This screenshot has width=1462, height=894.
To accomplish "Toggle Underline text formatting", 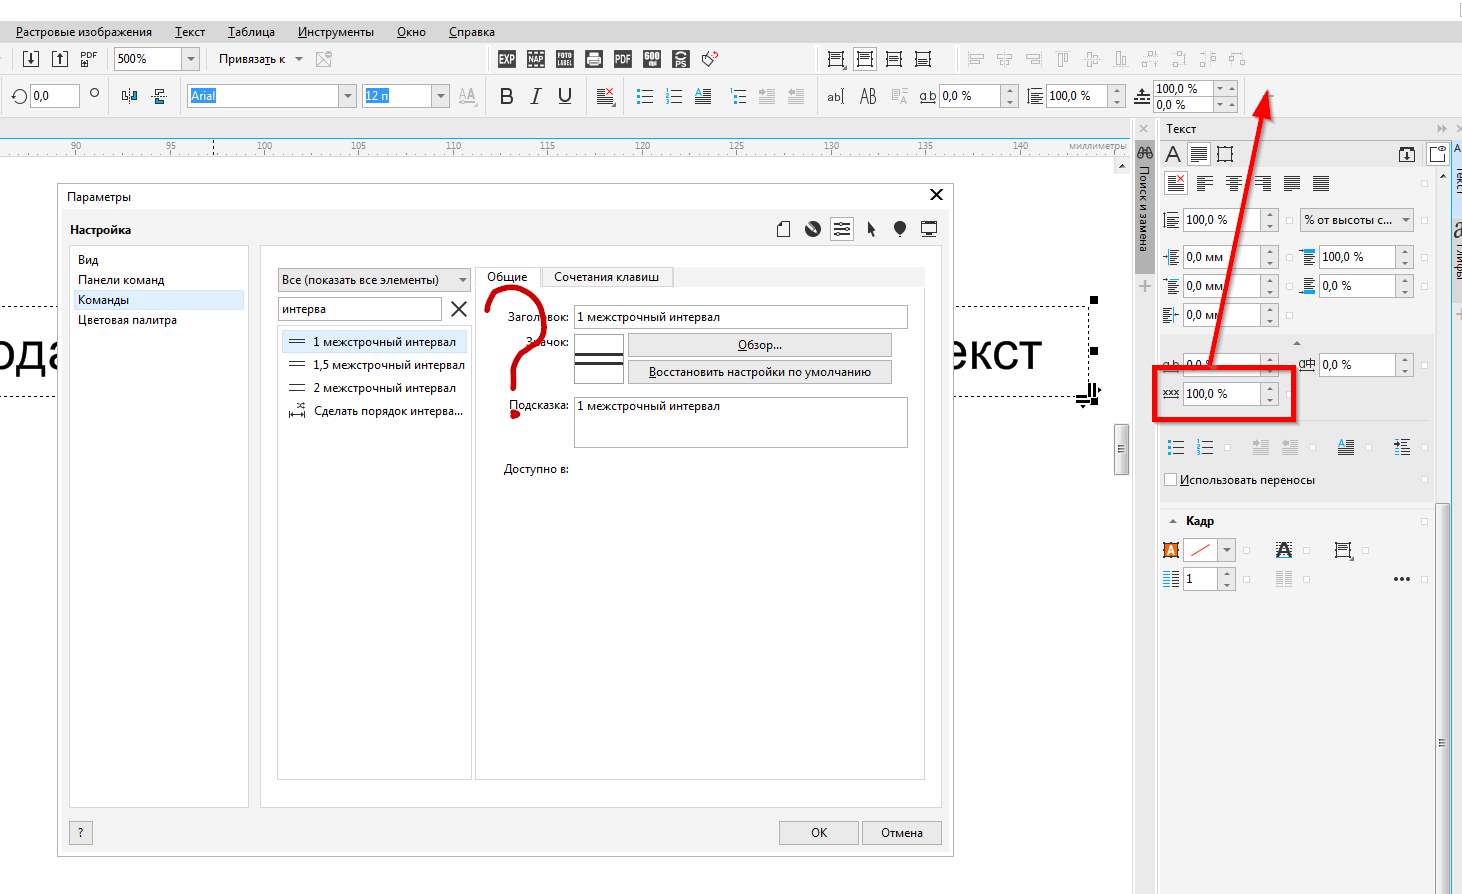I will (565, 96).
